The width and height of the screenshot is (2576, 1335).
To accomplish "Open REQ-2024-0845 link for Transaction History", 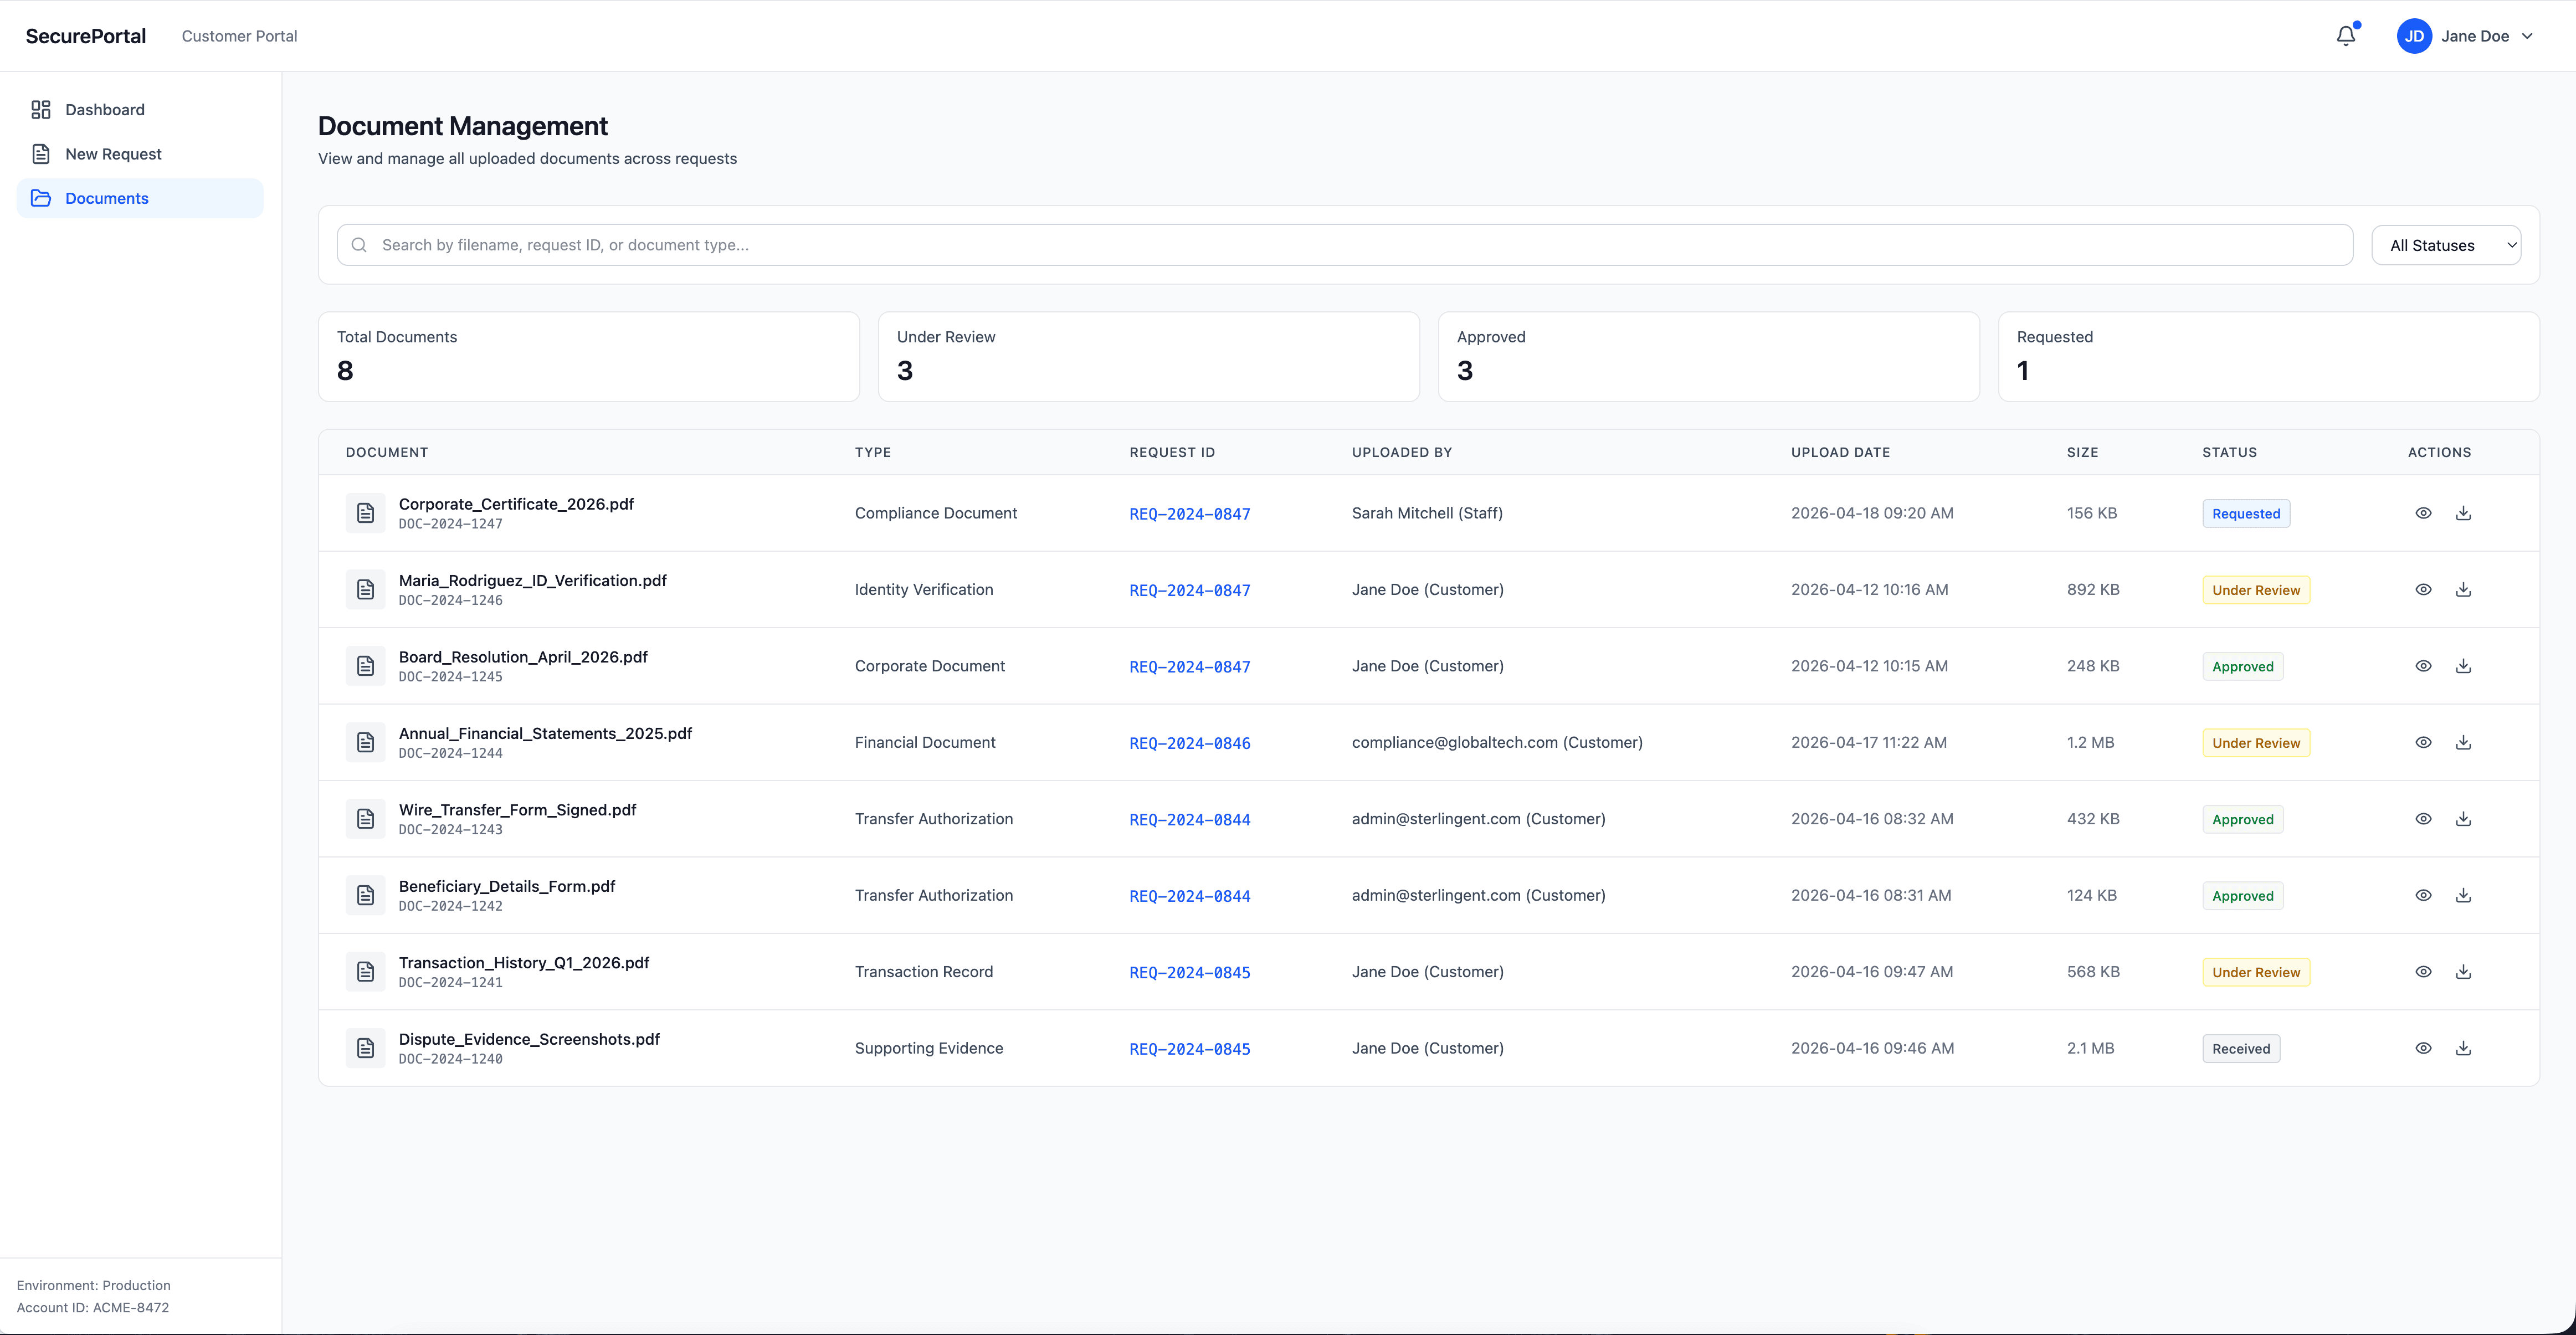I will click(x=1189, y=972).
